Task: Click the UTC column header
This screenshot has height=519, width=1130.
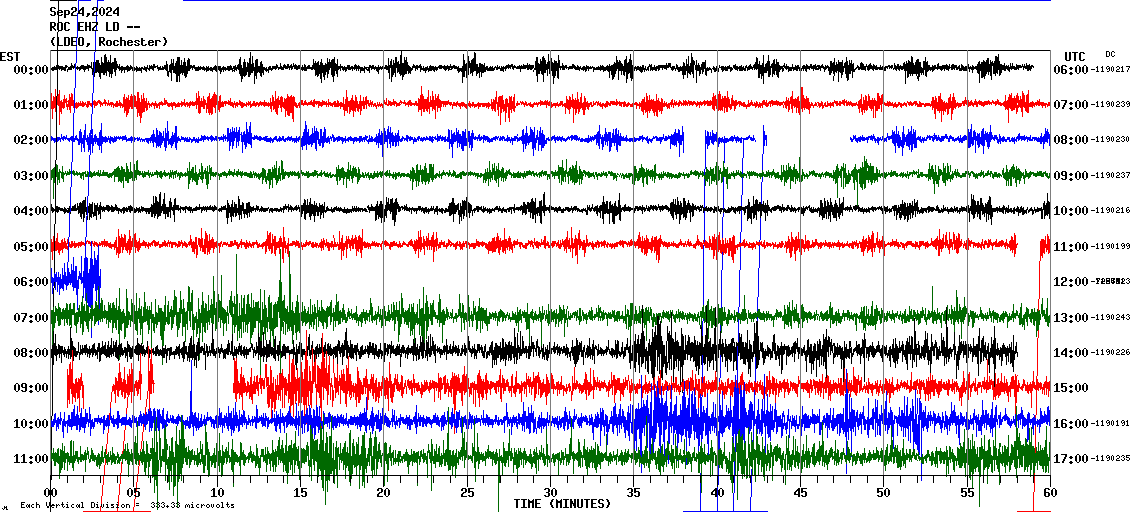Action: coord(1074,56)
